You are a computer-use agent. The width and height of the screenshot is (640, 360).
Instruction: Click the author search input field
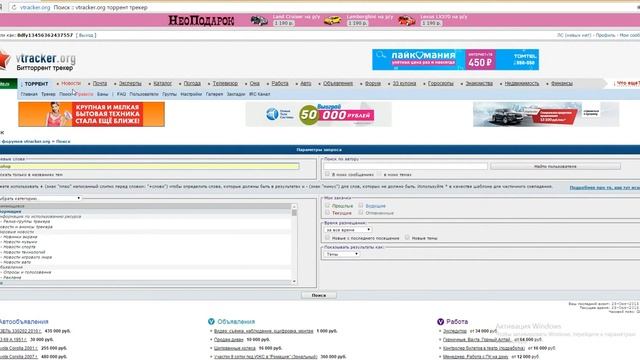pyautogui.click(x=406, y=166)
